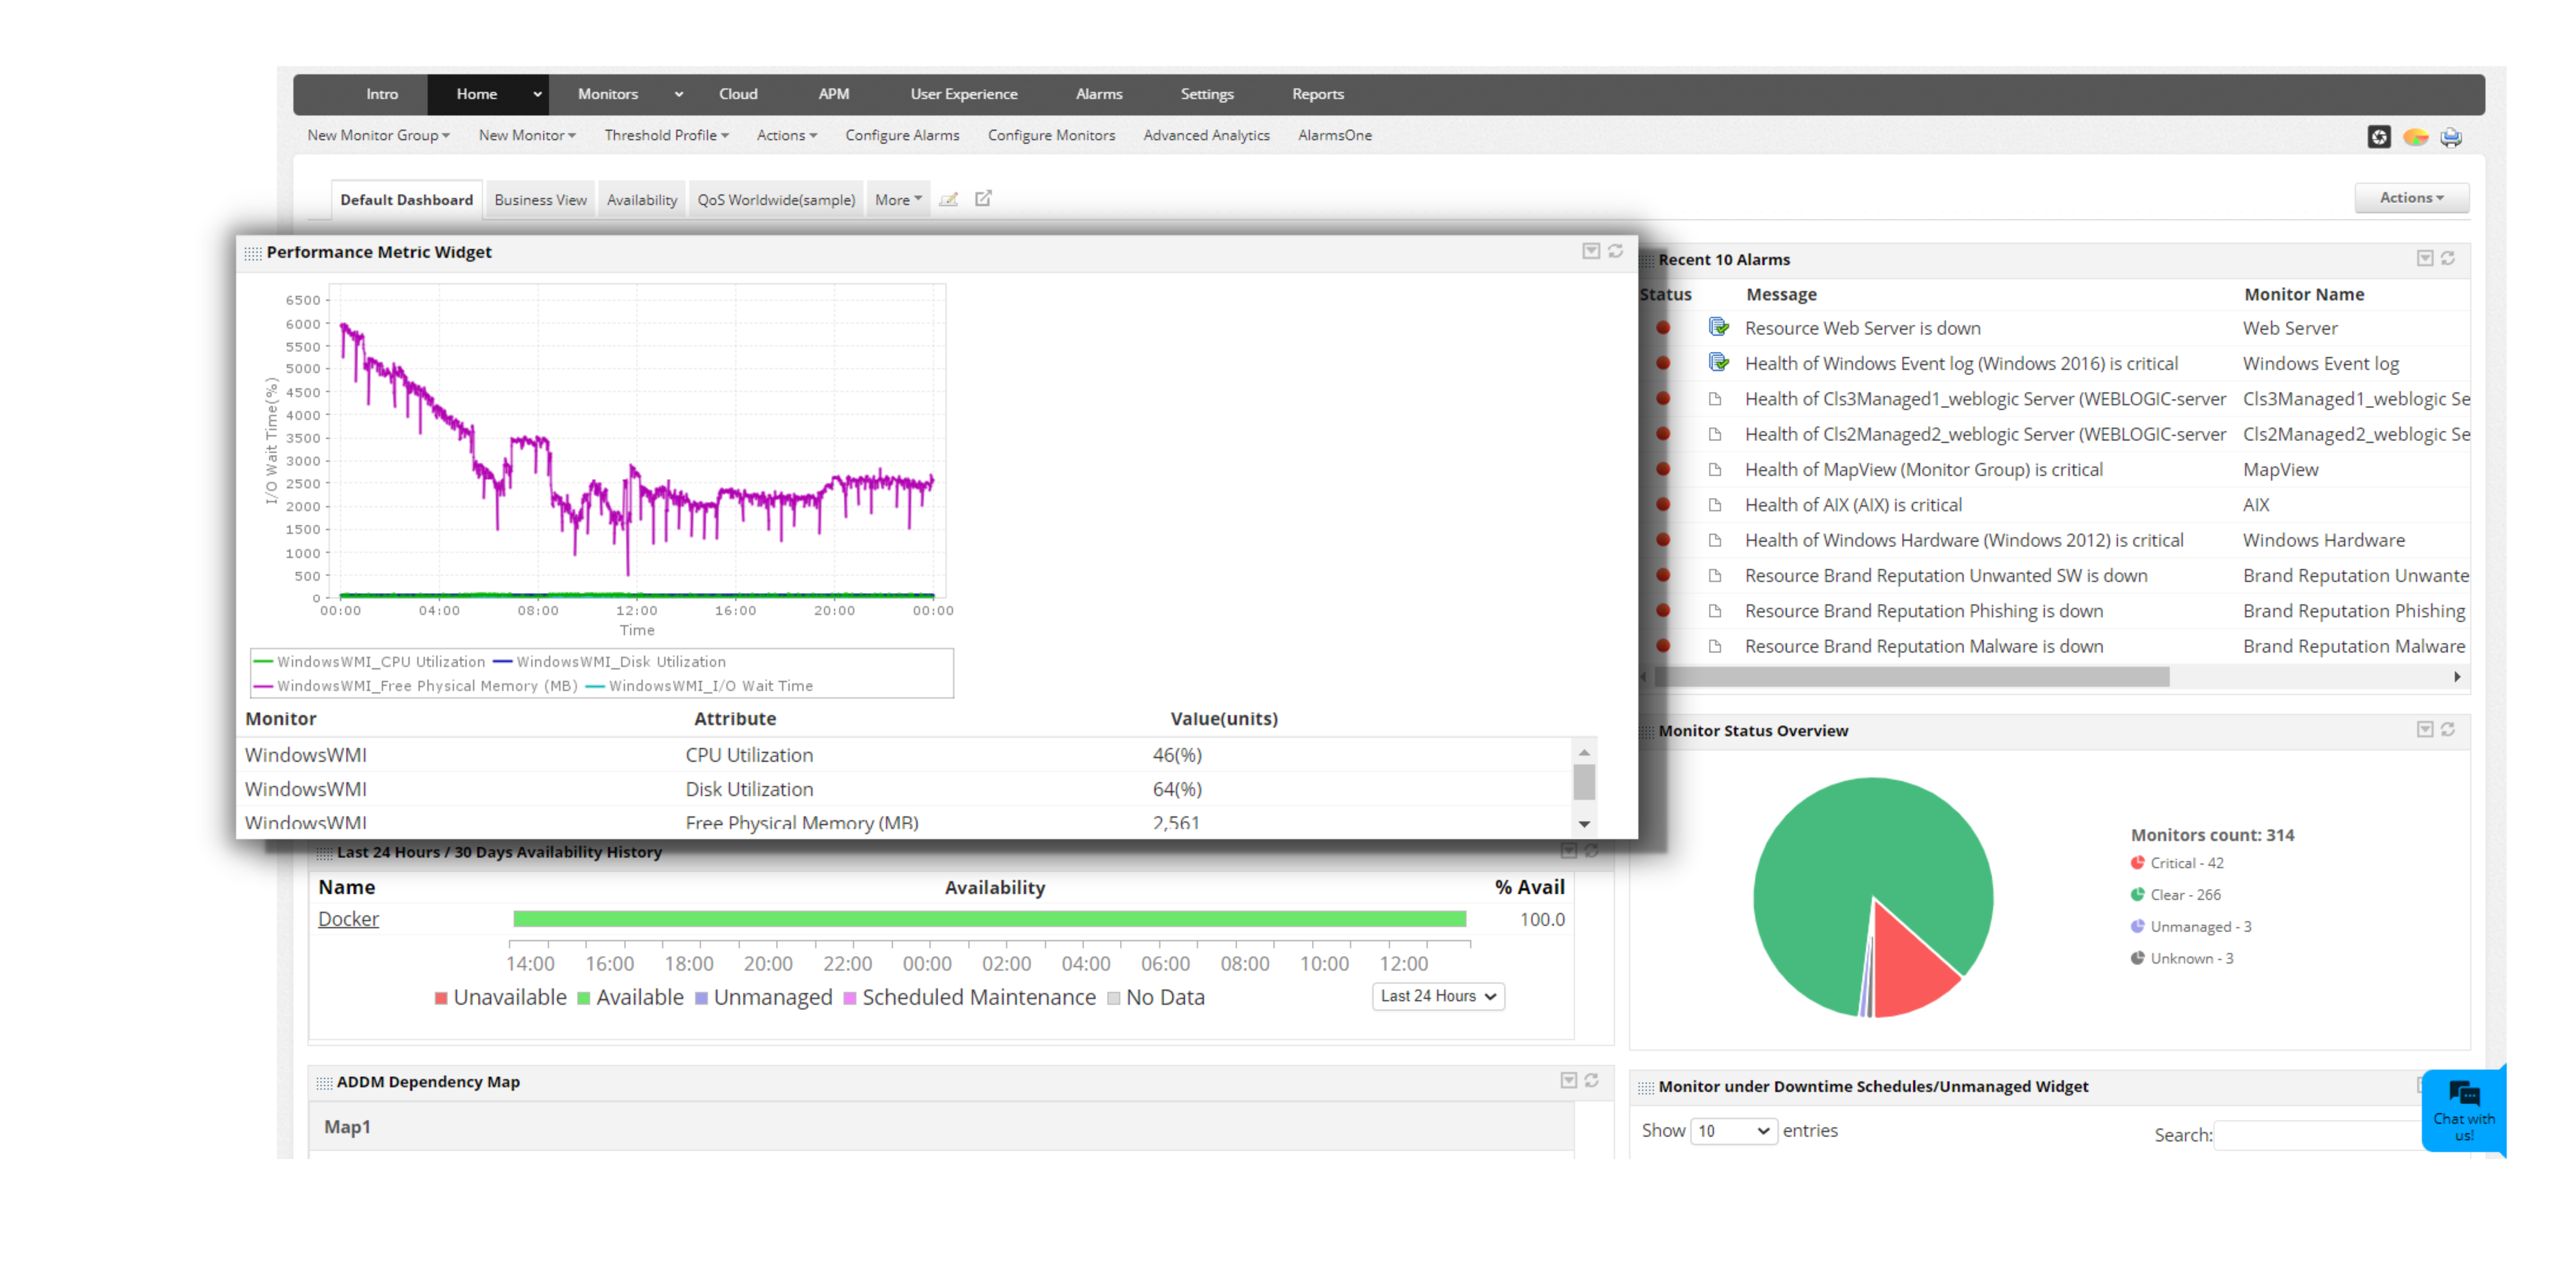Viewport: 2576px width, 1288px height.
Task: Open the pie chart view icon near the printer
Action: 2417,137
